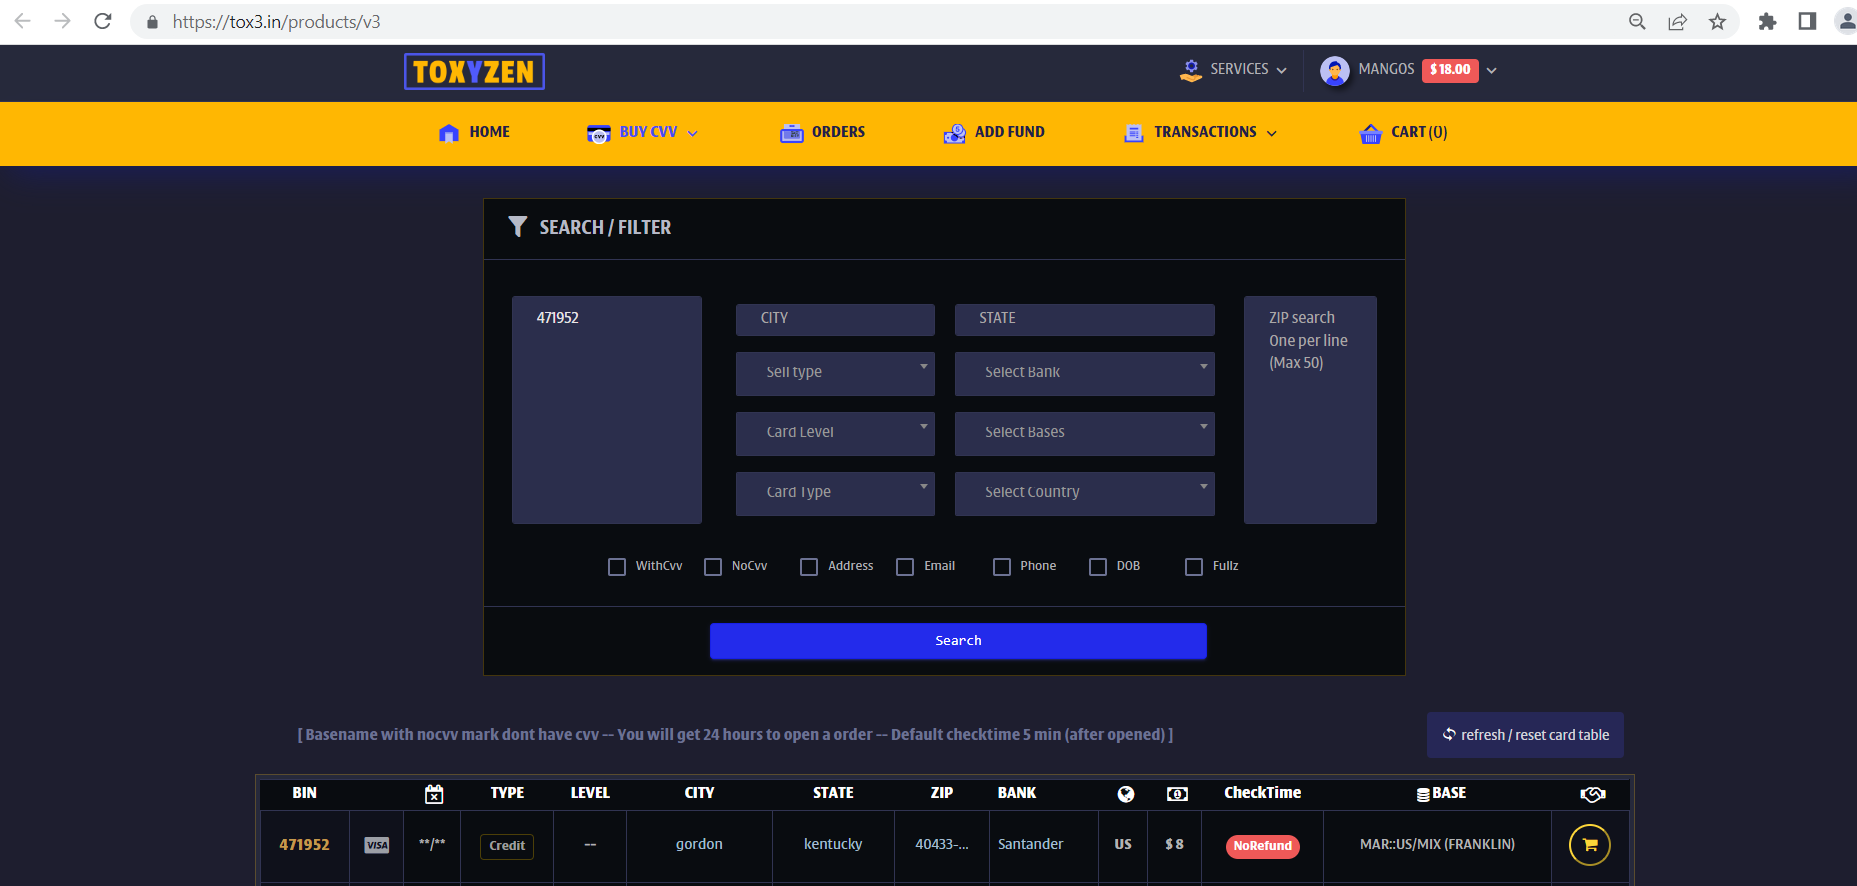This screenshot has height=886, width=1857.
Task: Click the card icon beside BUY CVV
Action: (x=598, y=133)
